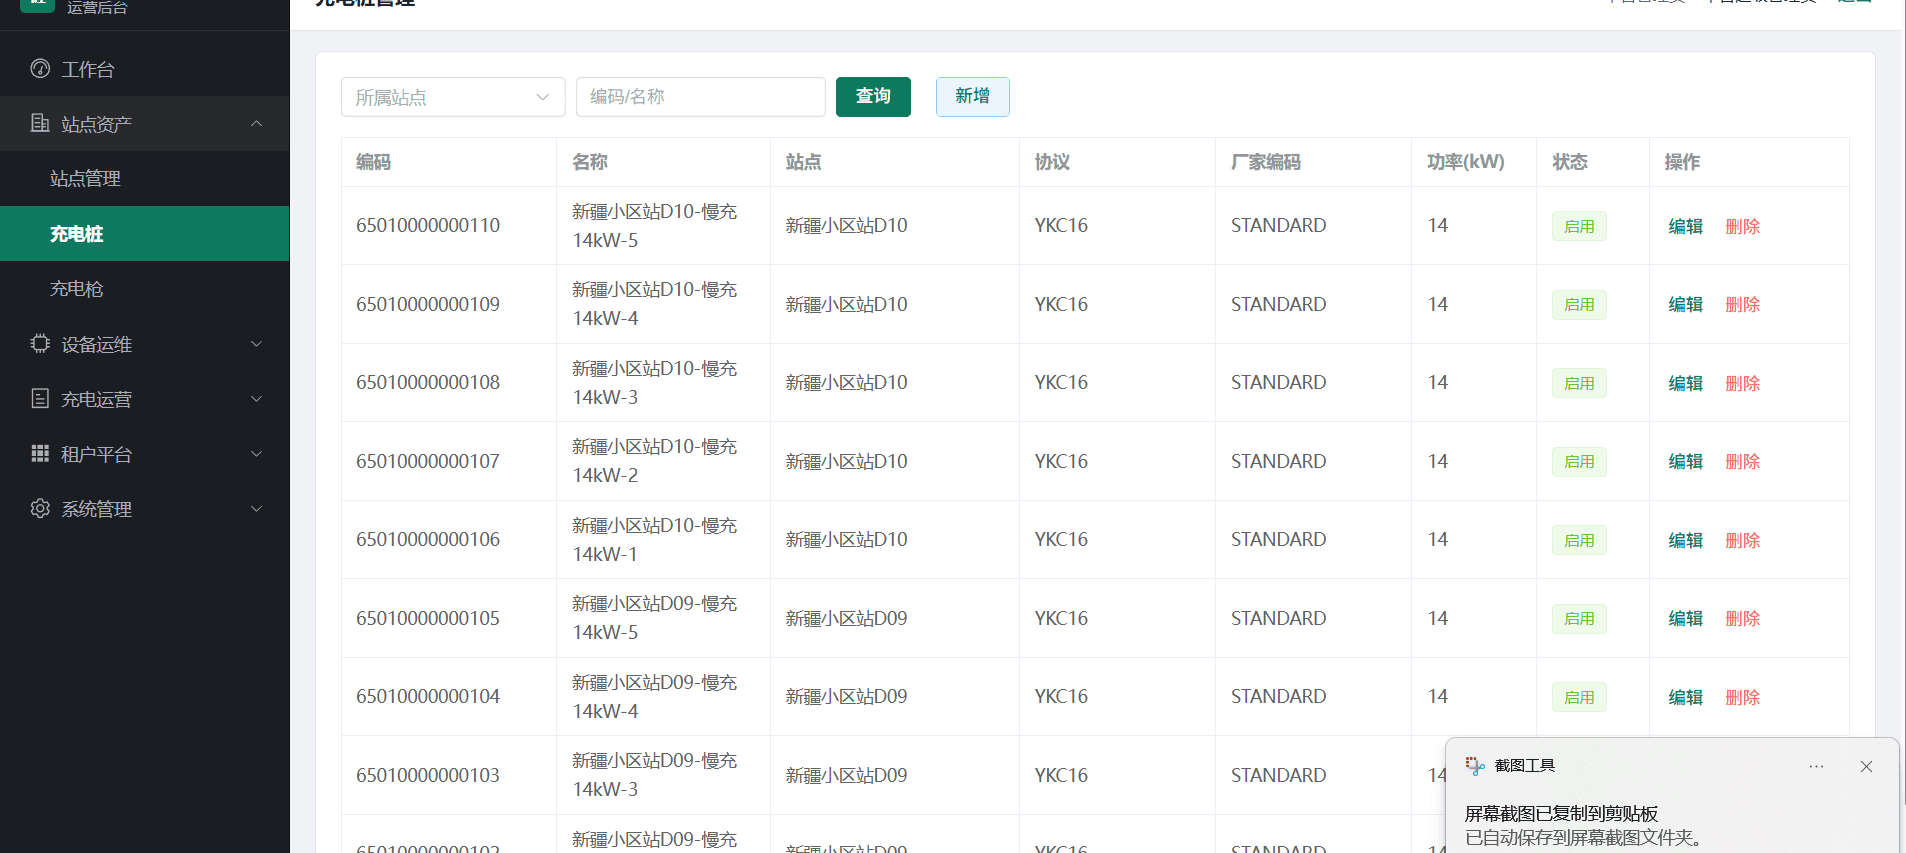The width and height of the screenshot is (1906, 853).
Task: Dismiss the 截图工具 notification
Action: [x=1866, y=766]
